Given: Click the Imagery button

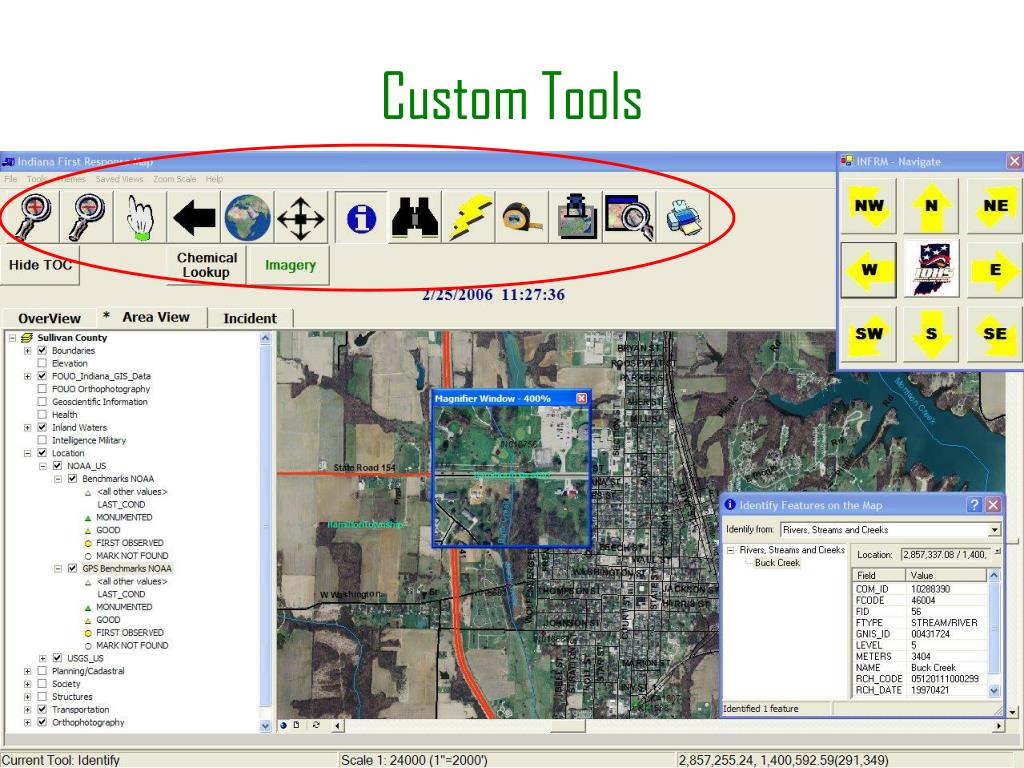Looking at the screenshot, I should [x=290, y=264].
